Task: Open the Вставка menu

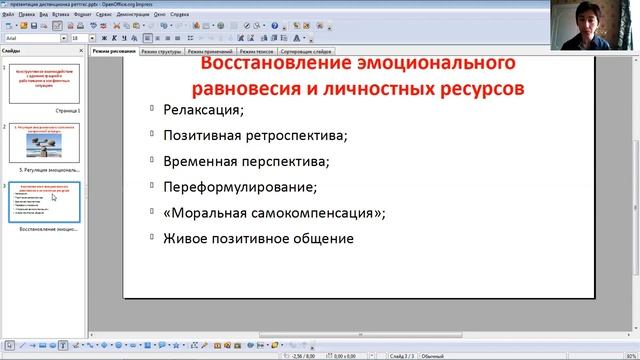Action: click(60, 14)
